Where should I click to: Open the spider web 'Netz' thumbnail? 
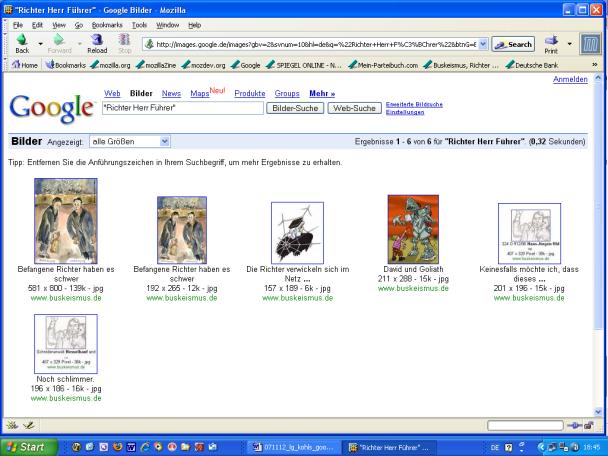point(297,233)
